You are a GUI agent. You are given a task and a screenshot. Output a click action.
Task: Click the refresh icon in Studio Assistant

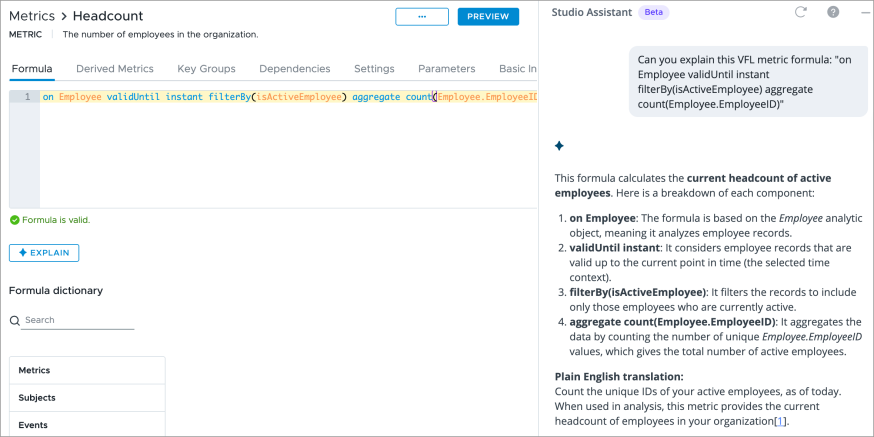pos(800,12)
